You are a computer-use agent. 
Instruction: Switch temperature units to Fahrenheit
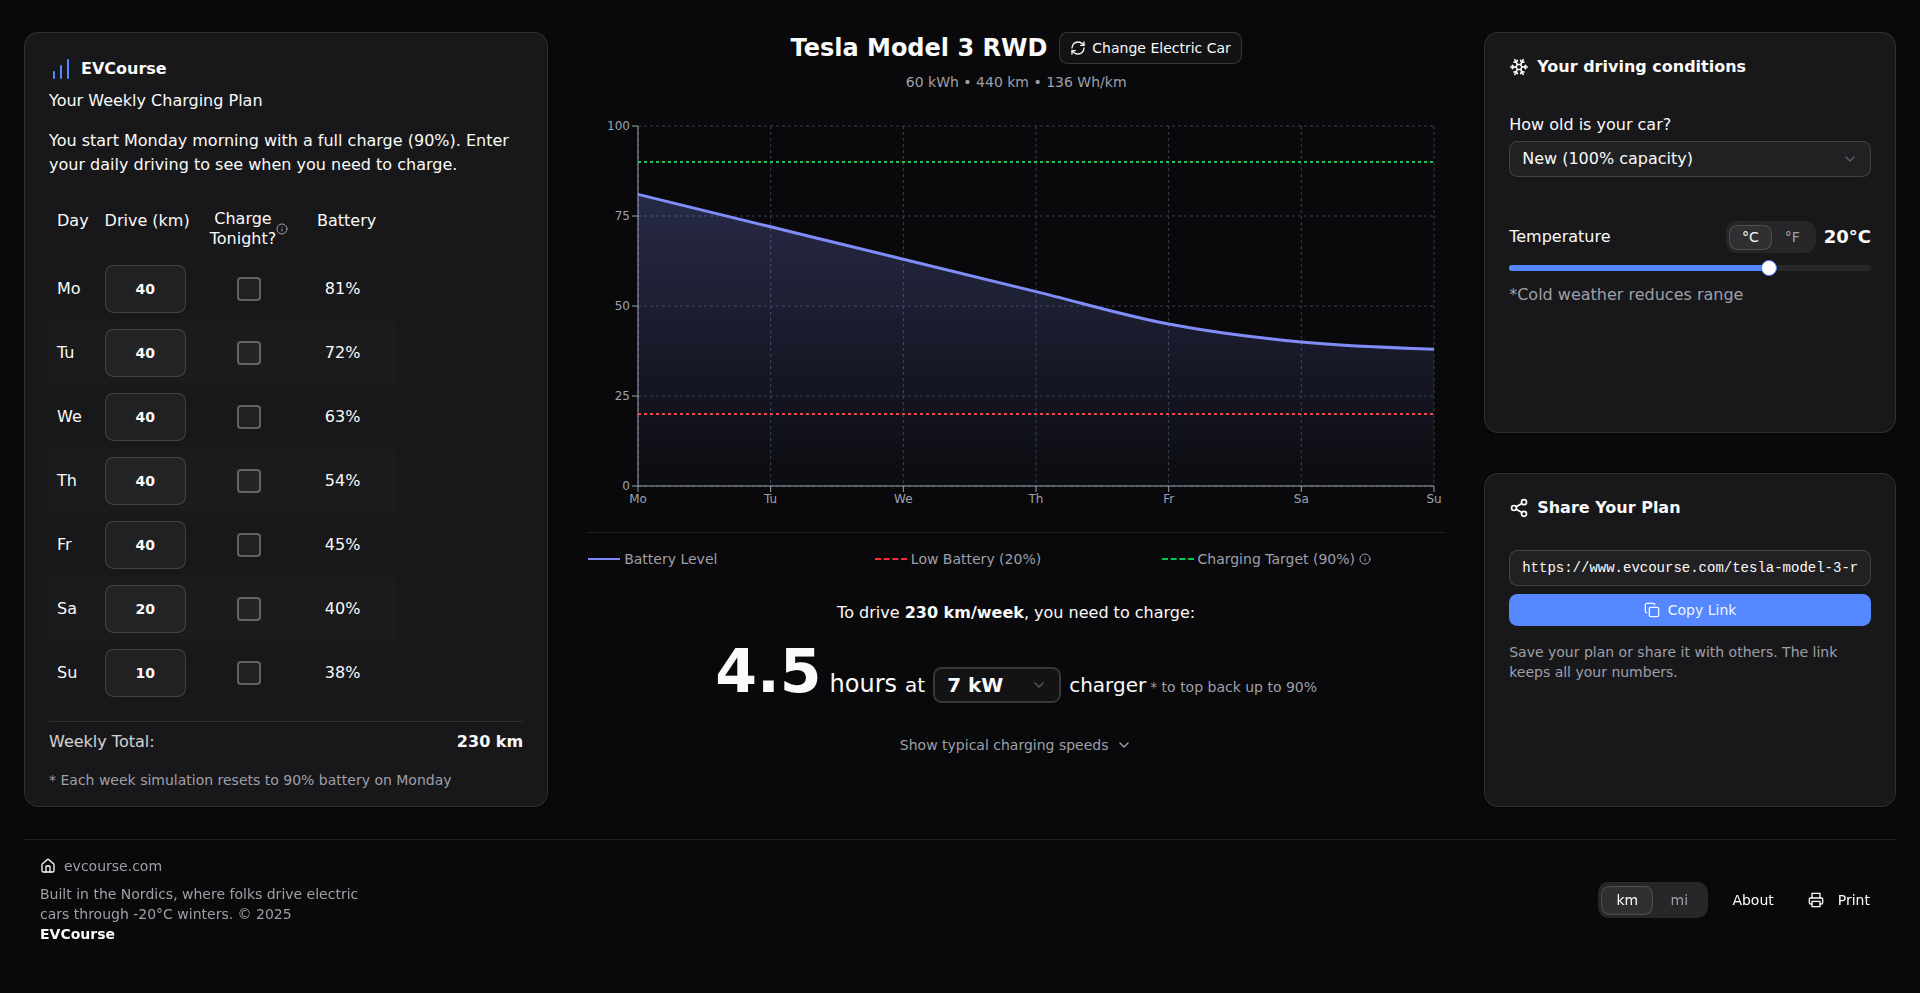coord(1793,237)
